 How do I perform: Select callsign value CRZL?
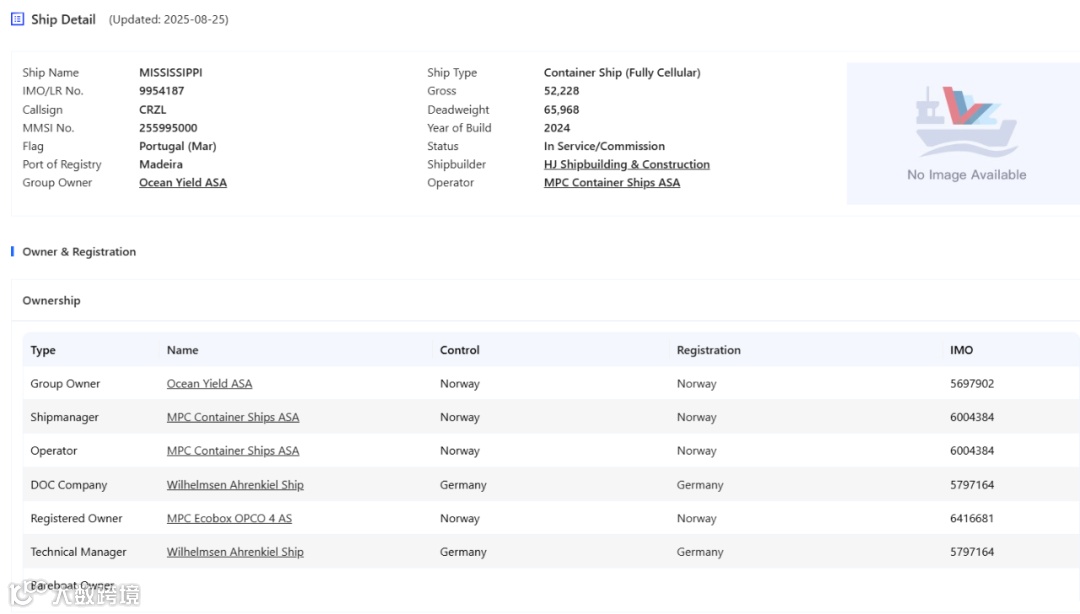point(153,110)
